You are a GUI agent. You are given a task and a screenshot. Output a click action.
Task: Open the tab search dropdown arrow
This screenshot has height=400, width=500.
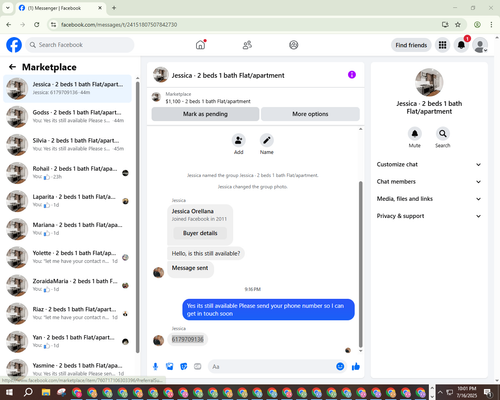[x=7, y=8]
